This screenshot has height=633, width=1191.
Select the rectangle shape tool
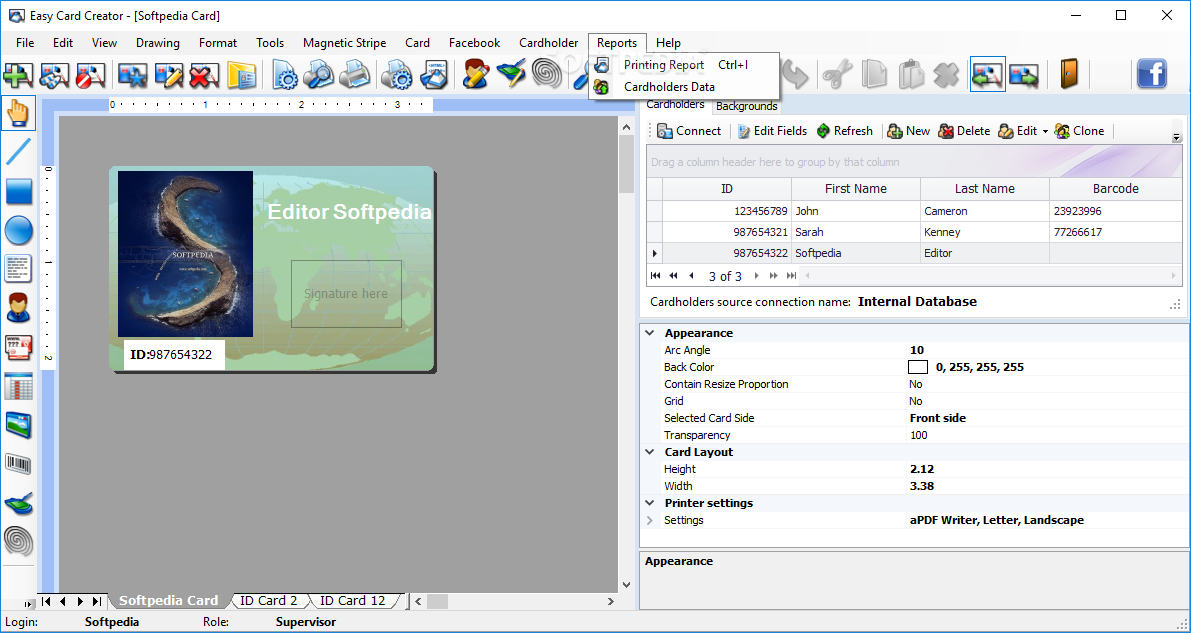pos(18,191)
